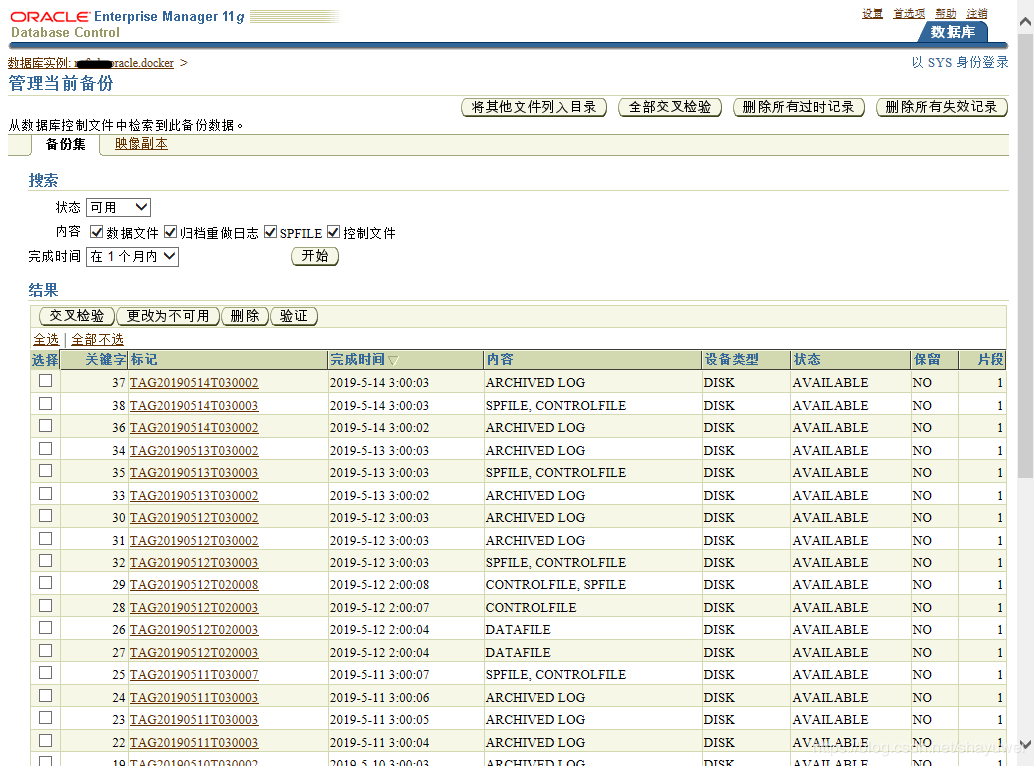The height and width of the screenshot is (766, 1034).
Task: Click 注销 to log out
Action: [977, 13]
